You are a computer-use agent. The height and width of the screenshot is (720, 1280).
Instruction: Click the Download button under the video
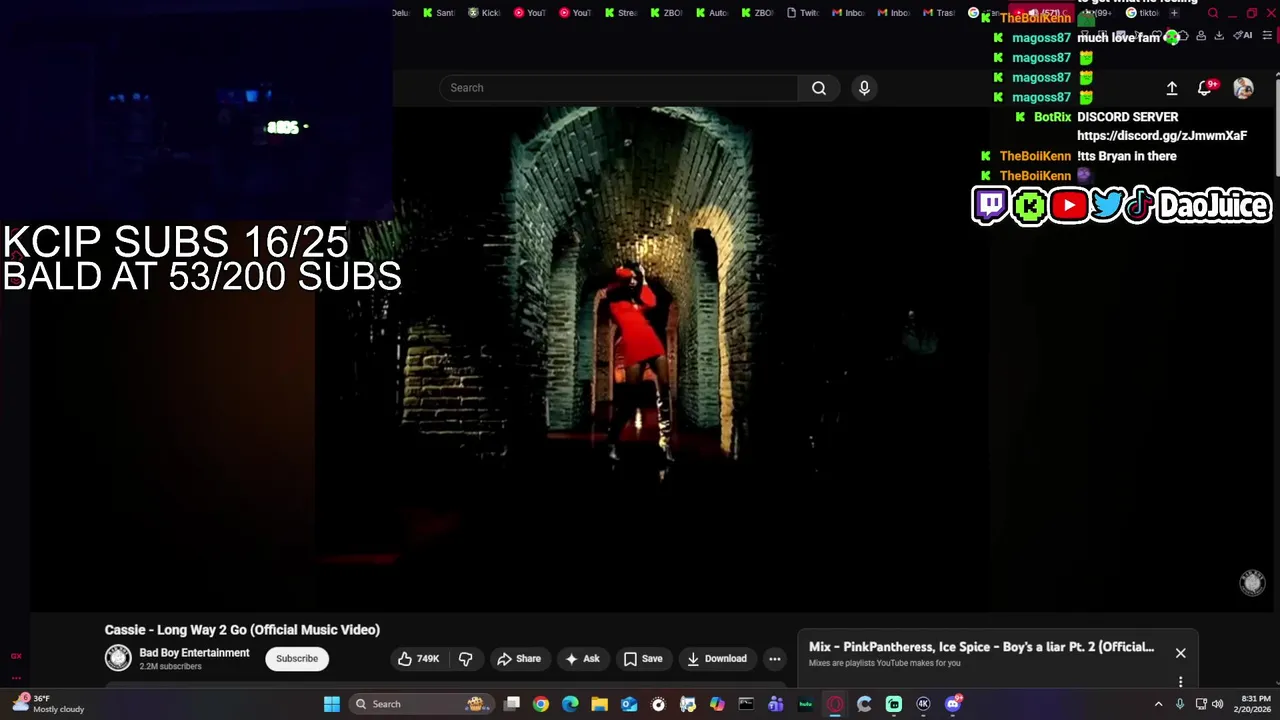[716, 659]
